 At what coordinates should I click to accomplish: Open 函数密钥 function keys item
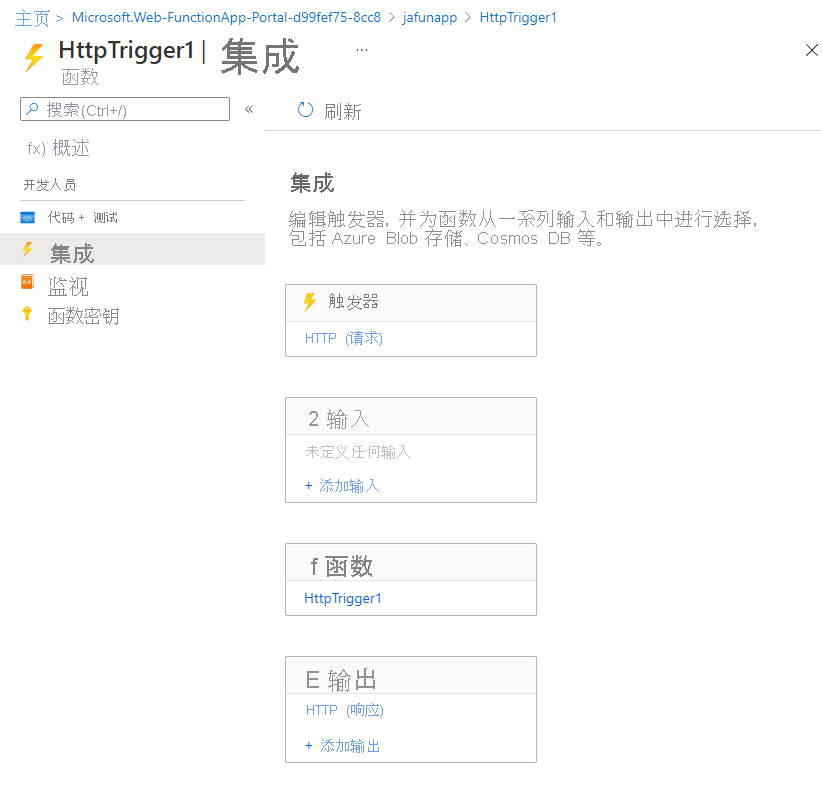point(83,316)
